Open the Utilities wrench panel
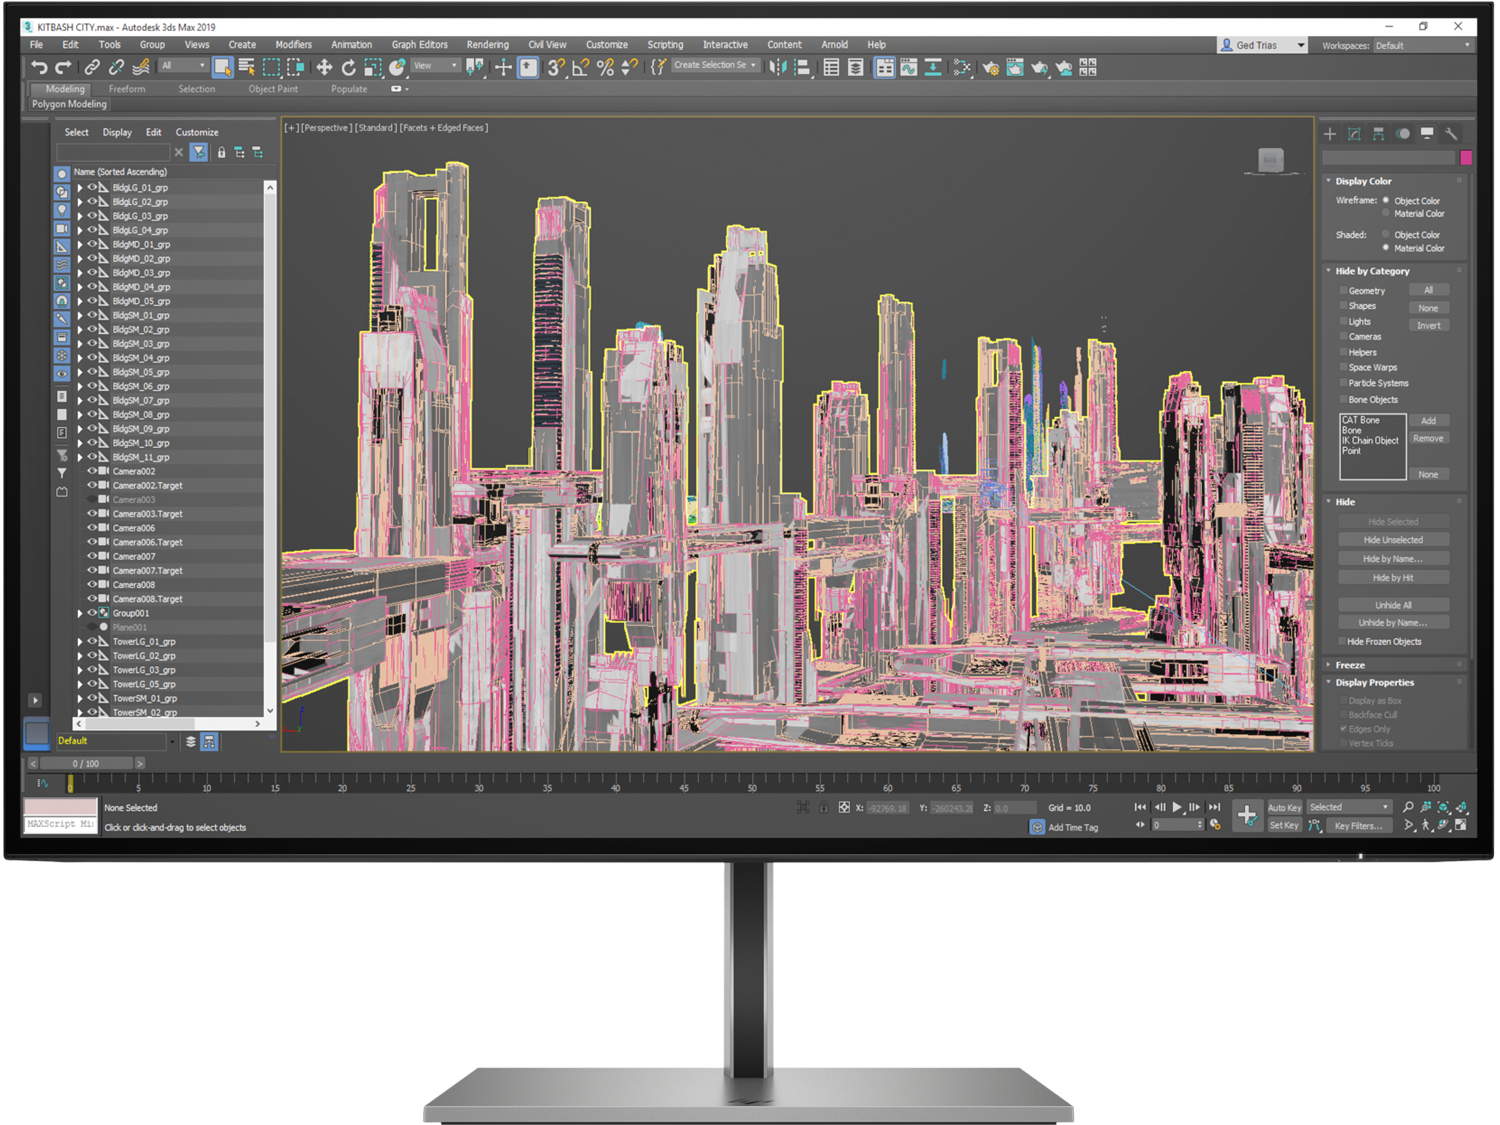 [1451, 134]
